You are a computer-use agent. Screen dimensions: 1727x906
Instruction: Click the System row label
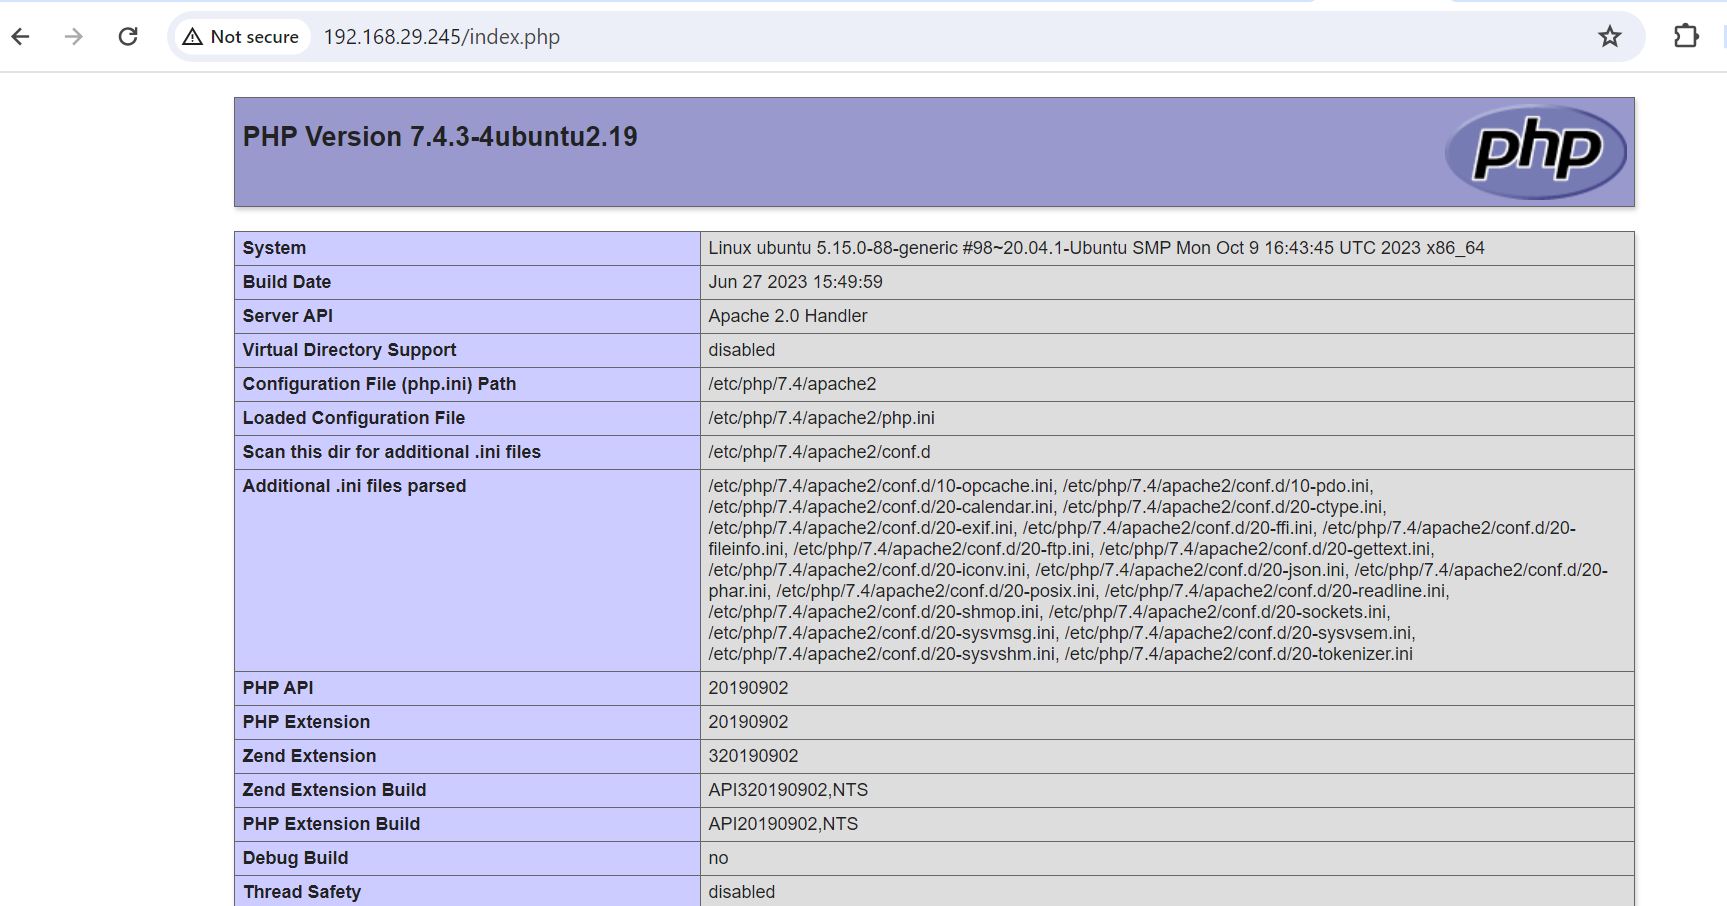coord(274,248)
